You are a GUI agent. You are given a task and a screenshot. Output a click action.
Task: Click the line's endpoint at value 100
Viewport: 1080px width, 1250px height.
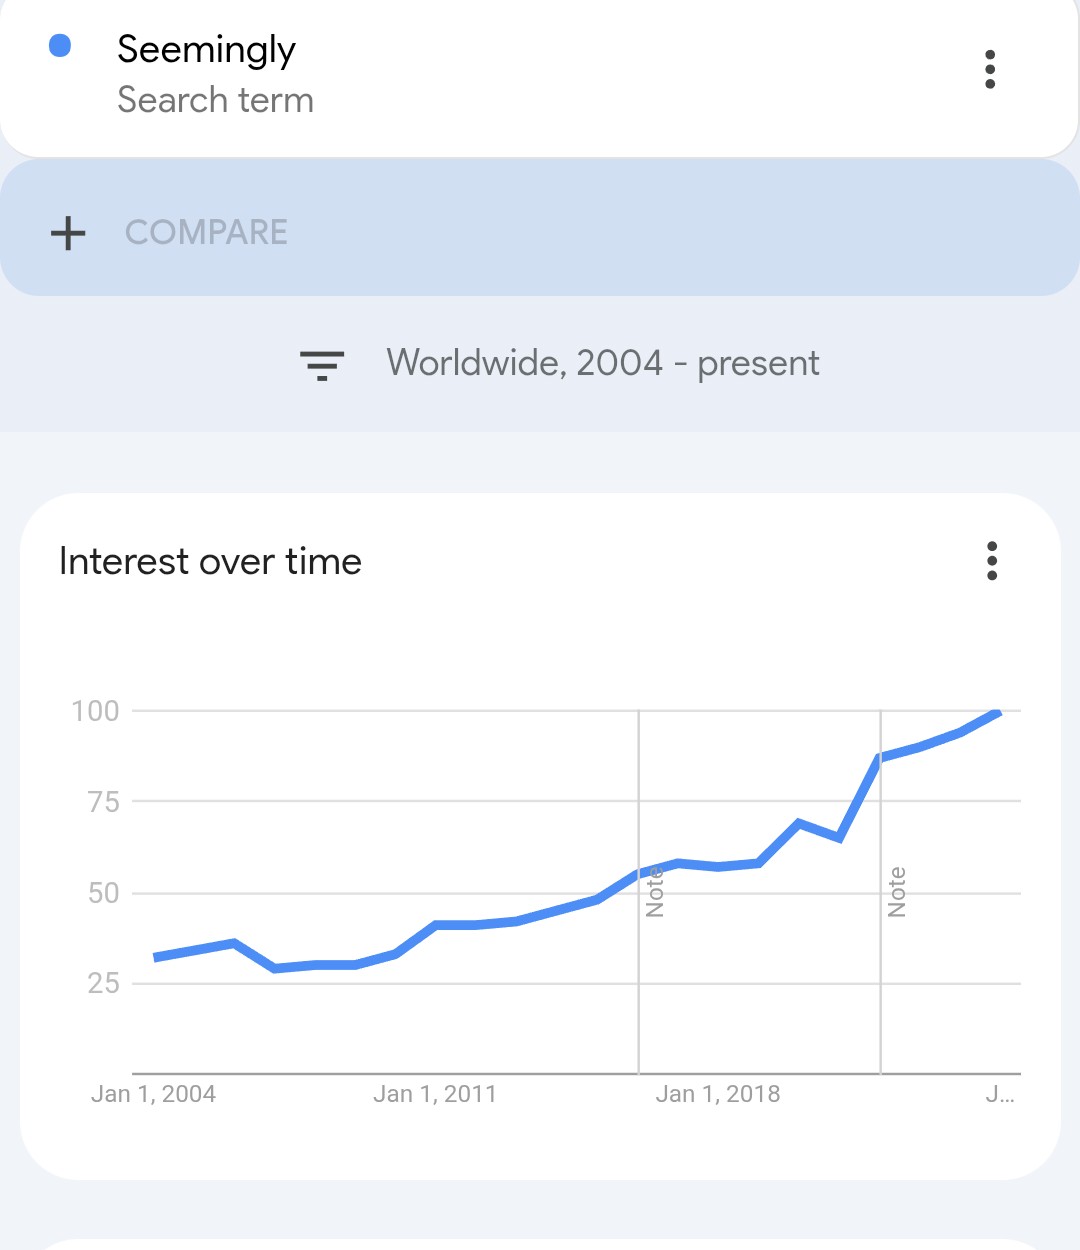pyautogui.click(x=997, y=712)
